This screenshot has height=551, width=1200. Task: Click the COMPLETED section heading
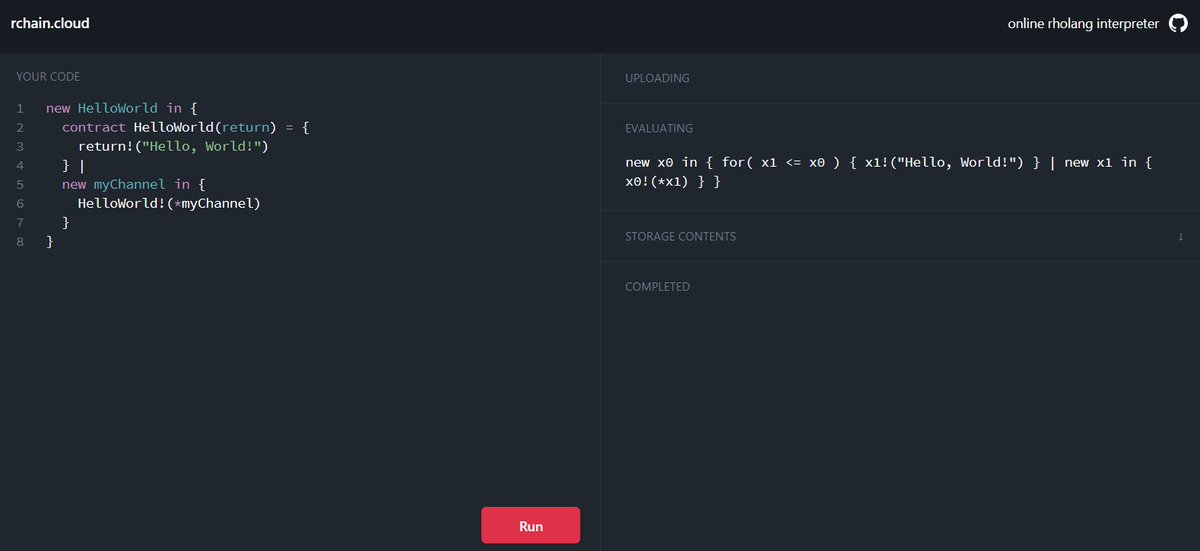[657, 287]
